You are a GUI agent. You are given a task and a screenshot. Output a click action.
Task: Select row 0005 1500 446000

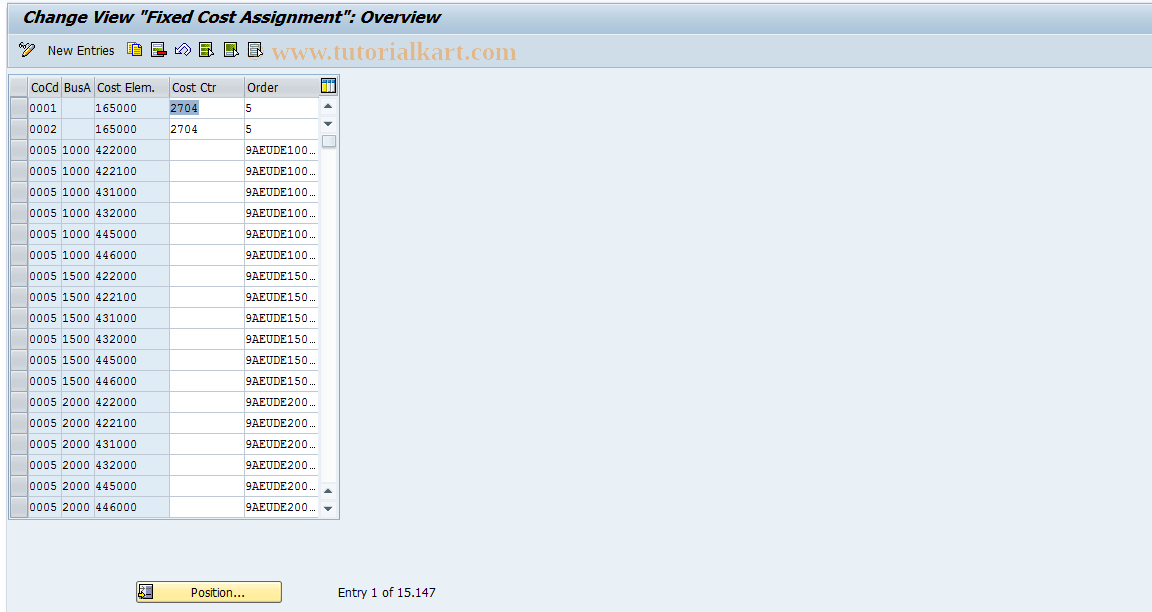(x=19, y=381)
